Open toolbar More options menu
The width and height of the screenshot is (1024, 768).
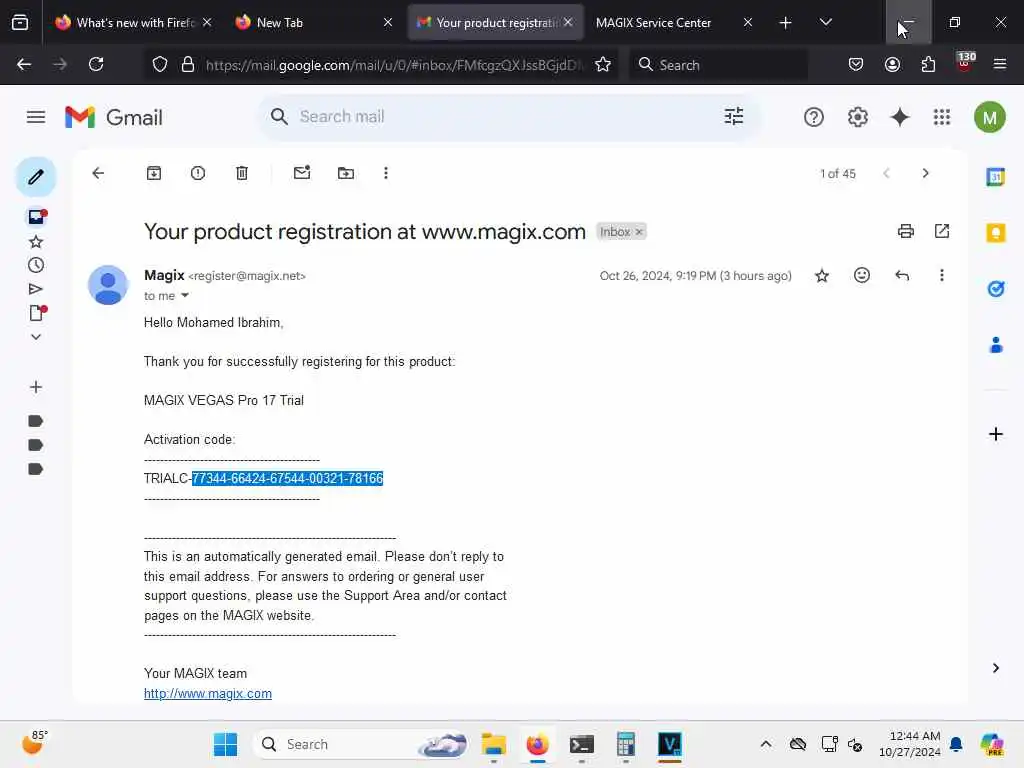(x=386, y=173)
